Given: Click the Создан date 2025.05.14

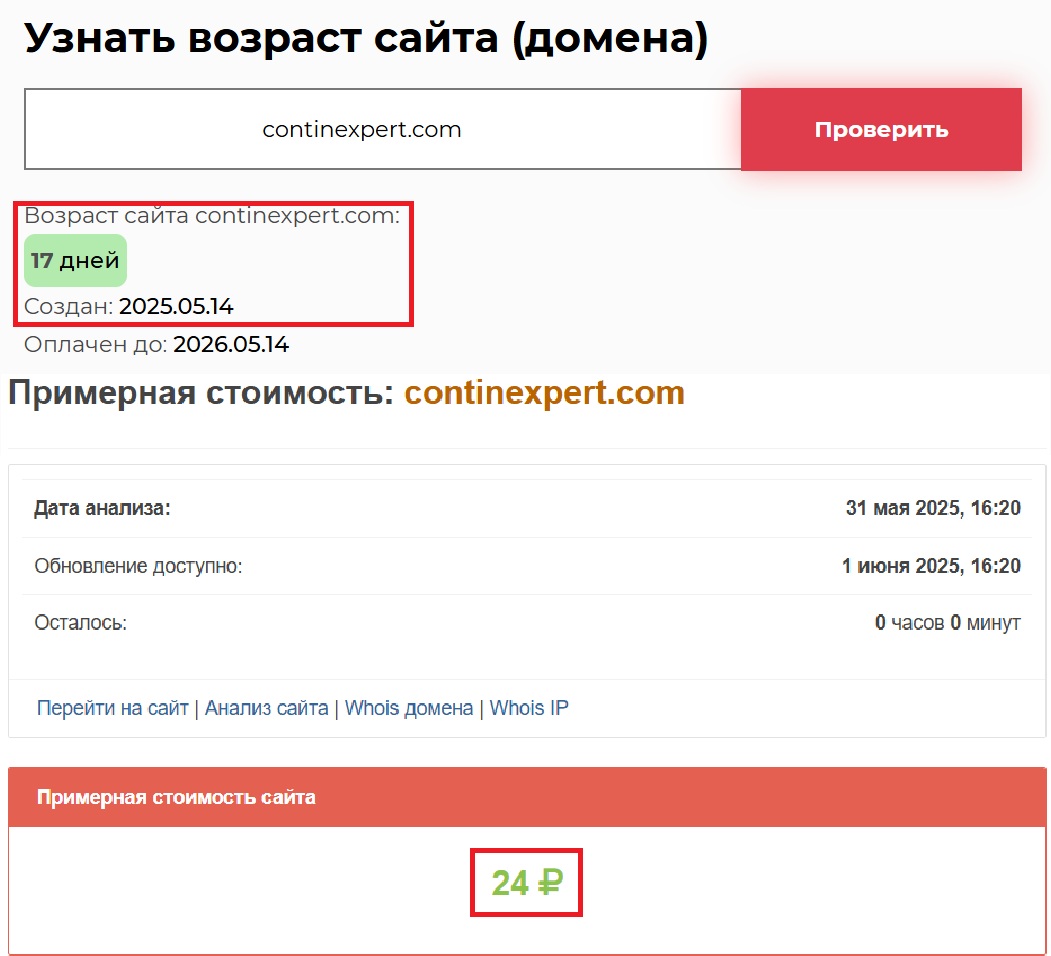Looking at the screenshot, I should (x=176, y=306).
